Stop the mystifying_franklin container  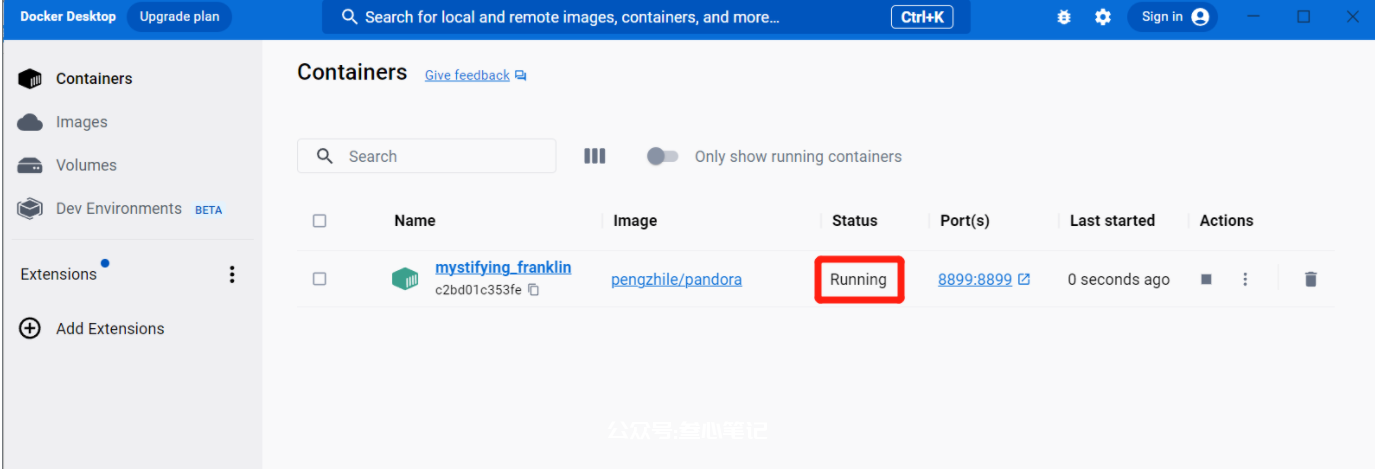1206,279
